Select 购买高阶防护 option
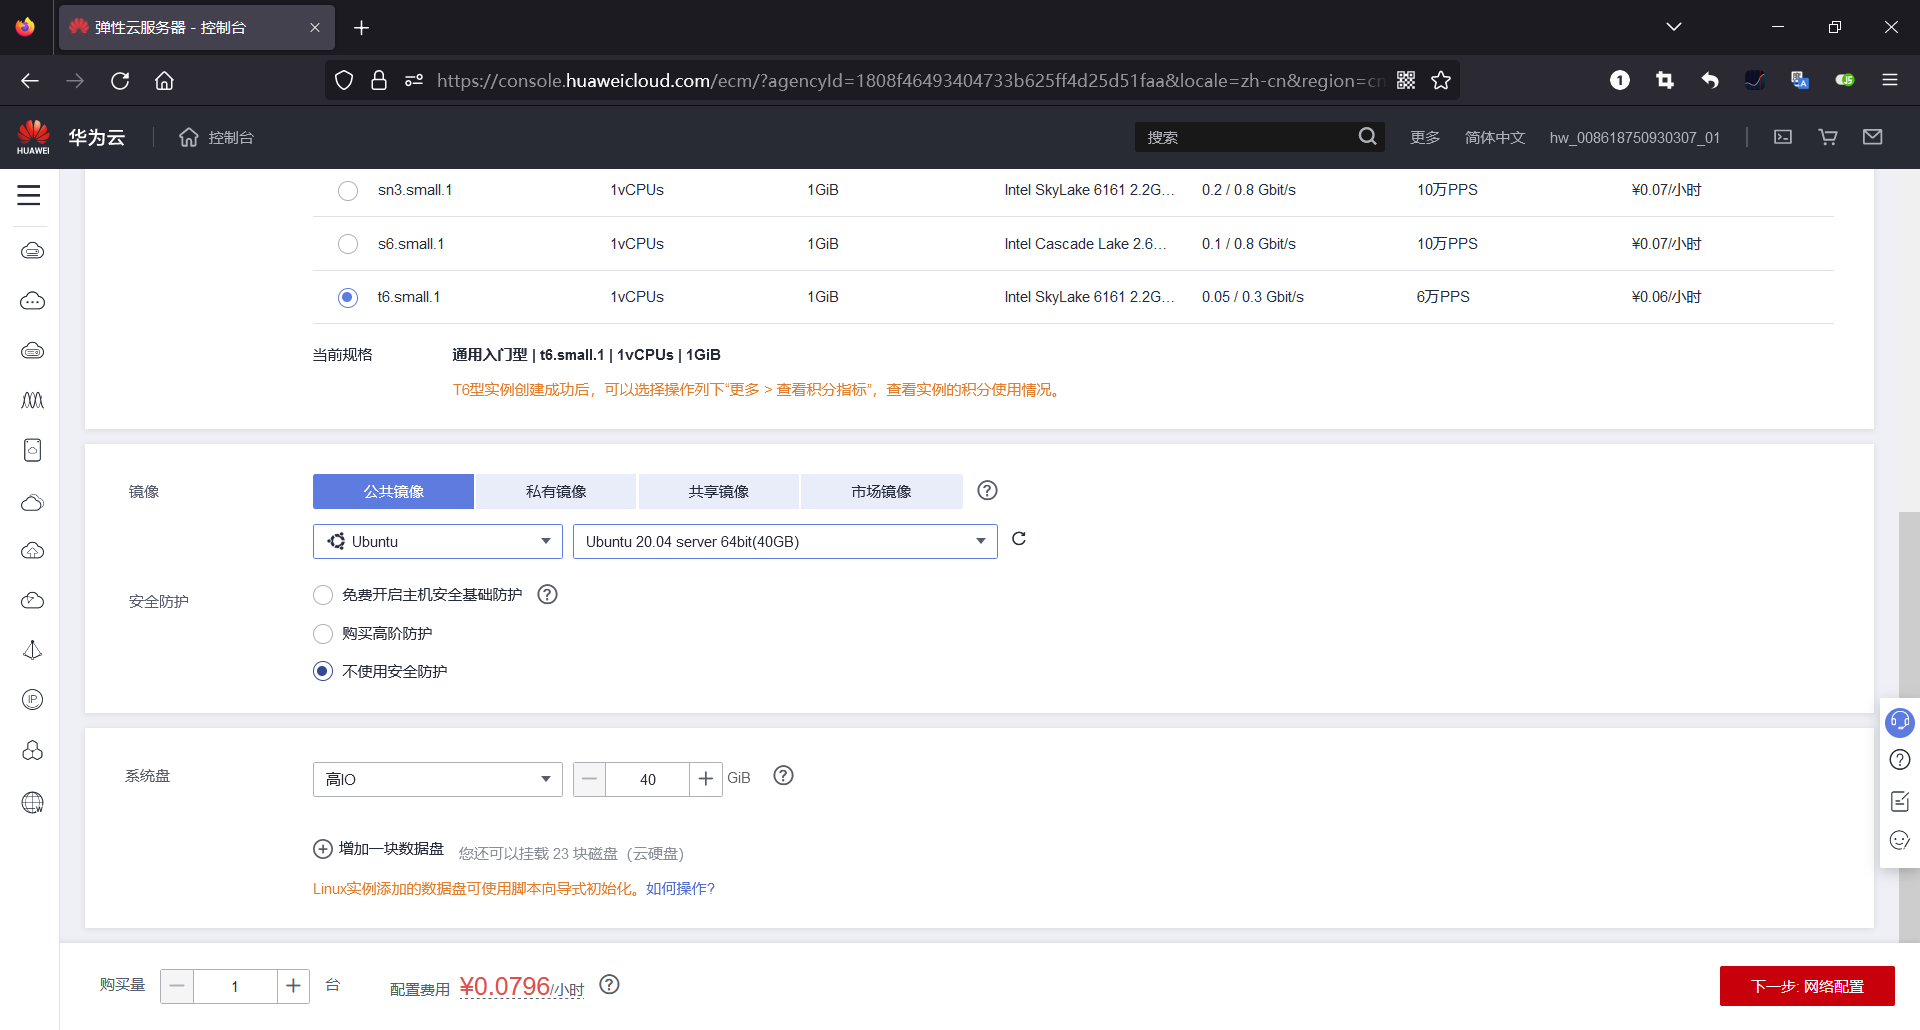Image resolution: width=1920 pixels, height=1030 pixels. 323,634
